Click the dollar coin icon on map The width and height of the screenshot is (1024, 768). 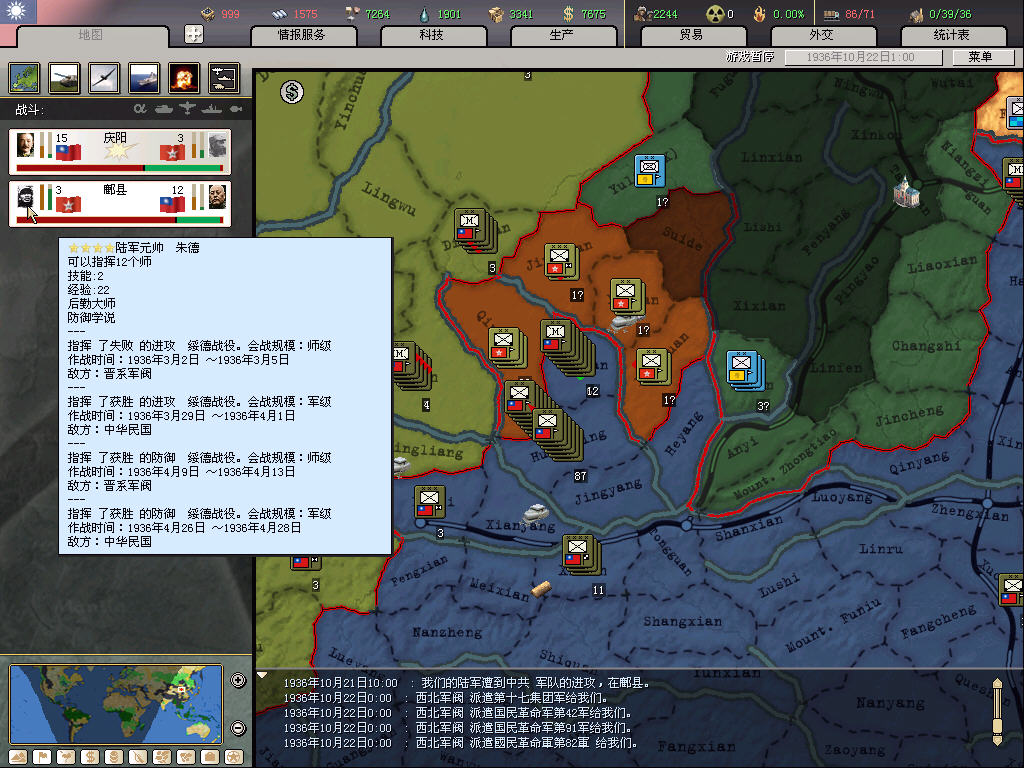click(292, 92)
